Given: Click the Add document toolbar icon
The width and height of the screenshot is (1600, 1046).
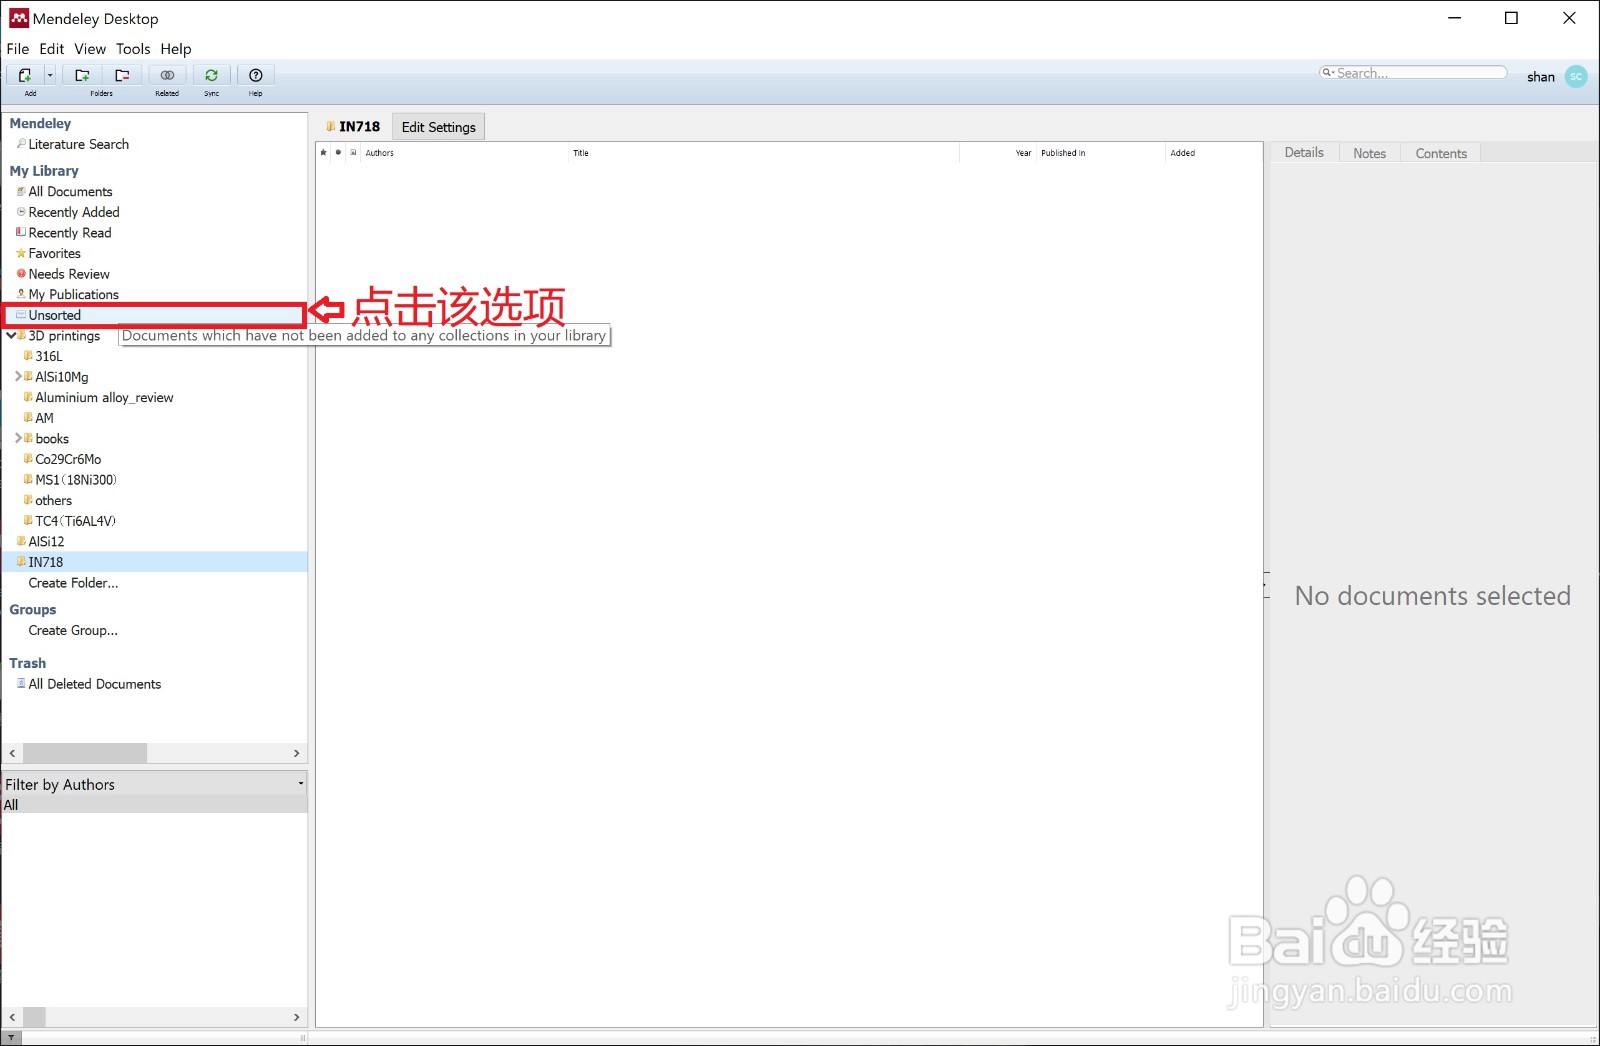Looking at the screenshot, I should tap(25, 75).
